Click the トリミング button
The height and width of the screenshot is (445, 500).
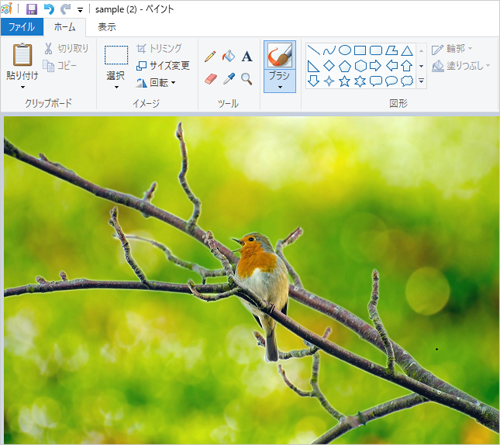click(x=159, y=49)
